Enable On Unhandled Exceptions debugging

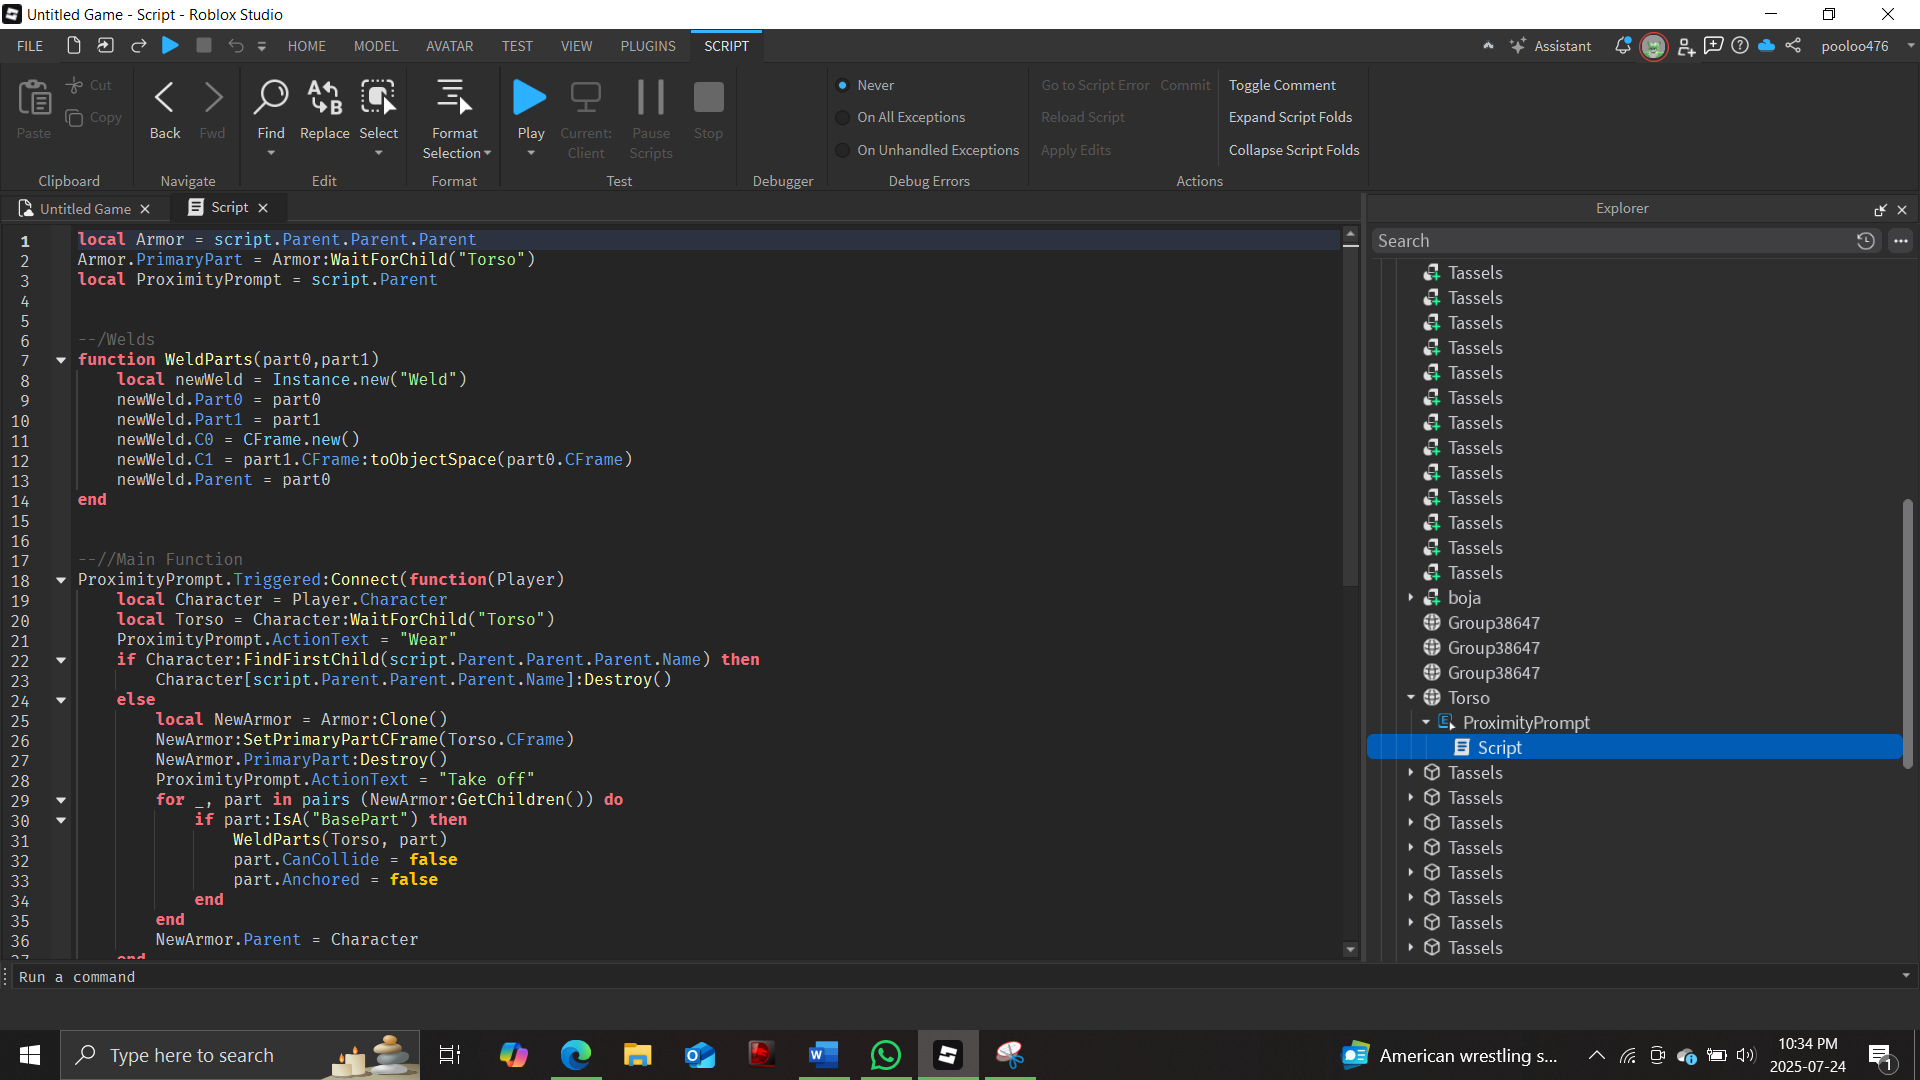tap(843, 150)
